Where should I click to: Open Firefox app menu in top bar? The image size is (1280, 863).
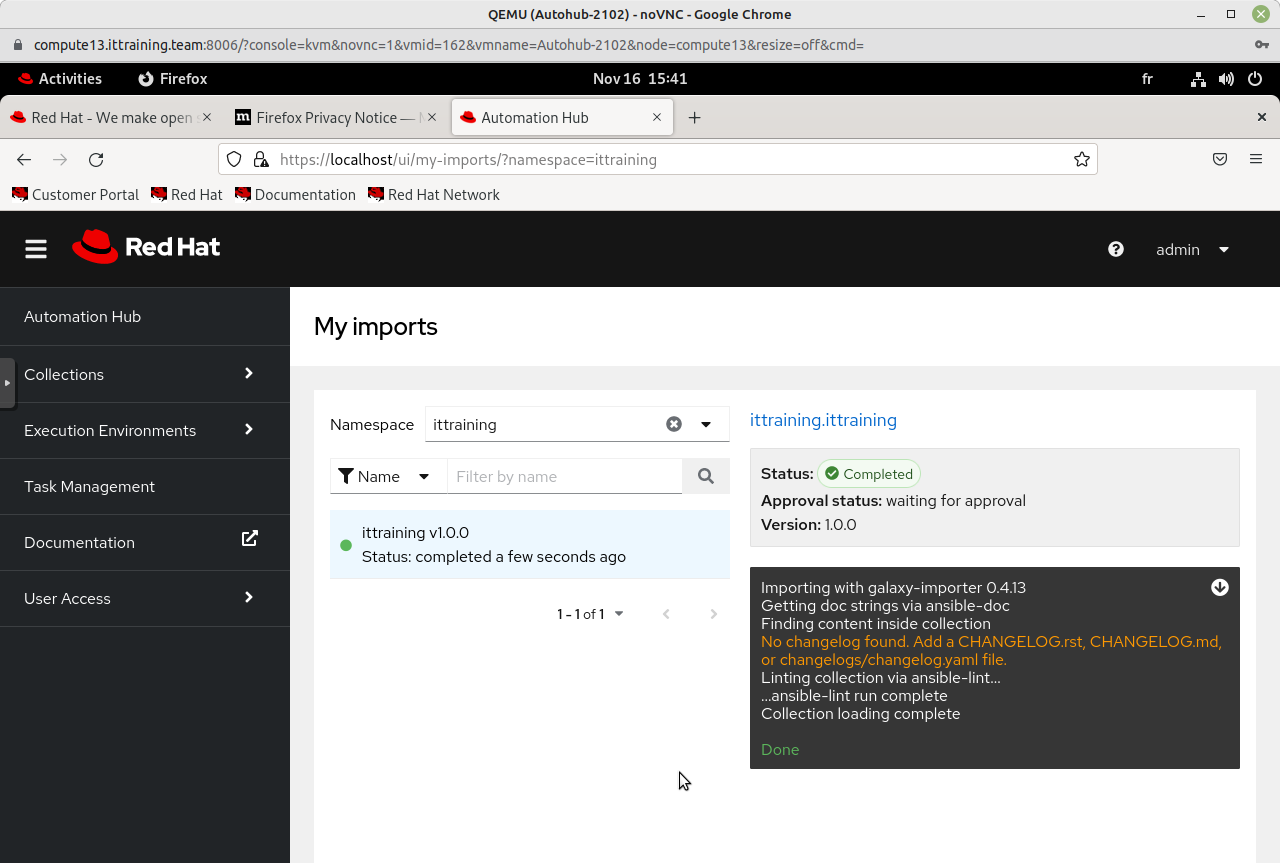[x=173, y=79]
